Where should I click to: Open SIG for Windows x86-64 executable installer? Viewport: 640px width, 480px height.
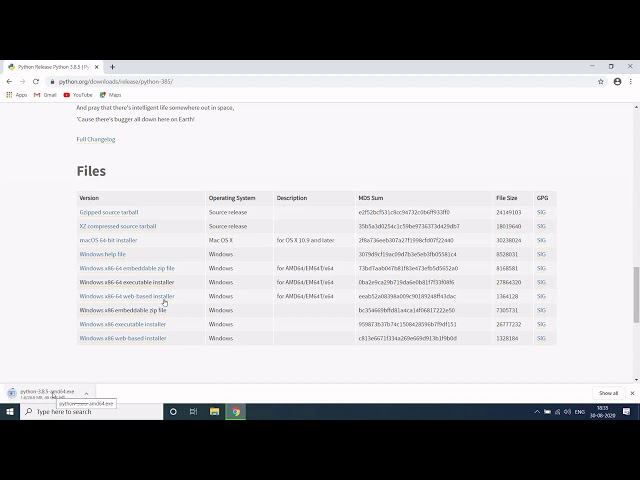coord(541,282)
